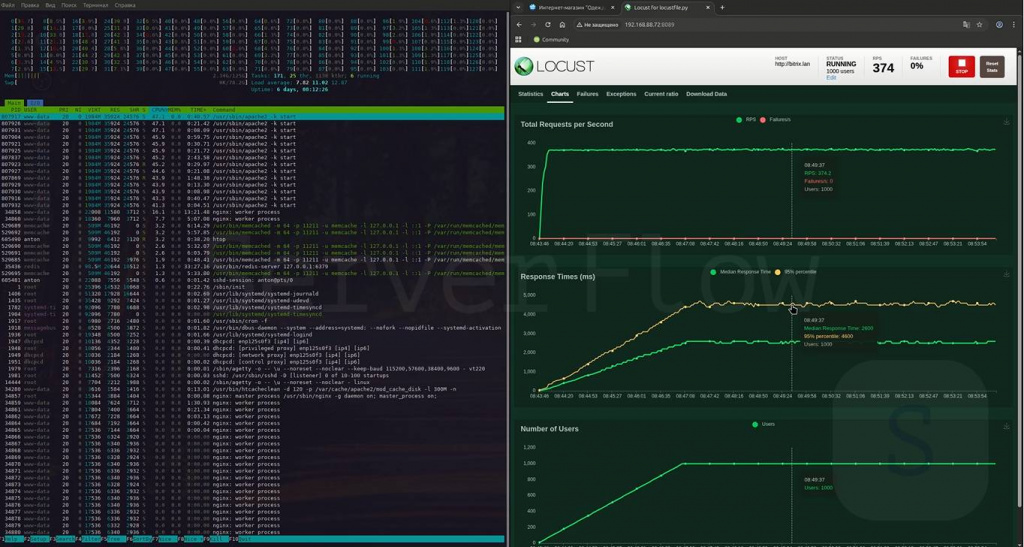Select the htop process row owned by anton
This screenshot has height=547, width=1024.
pyautogui.click(x=252, y=239)
